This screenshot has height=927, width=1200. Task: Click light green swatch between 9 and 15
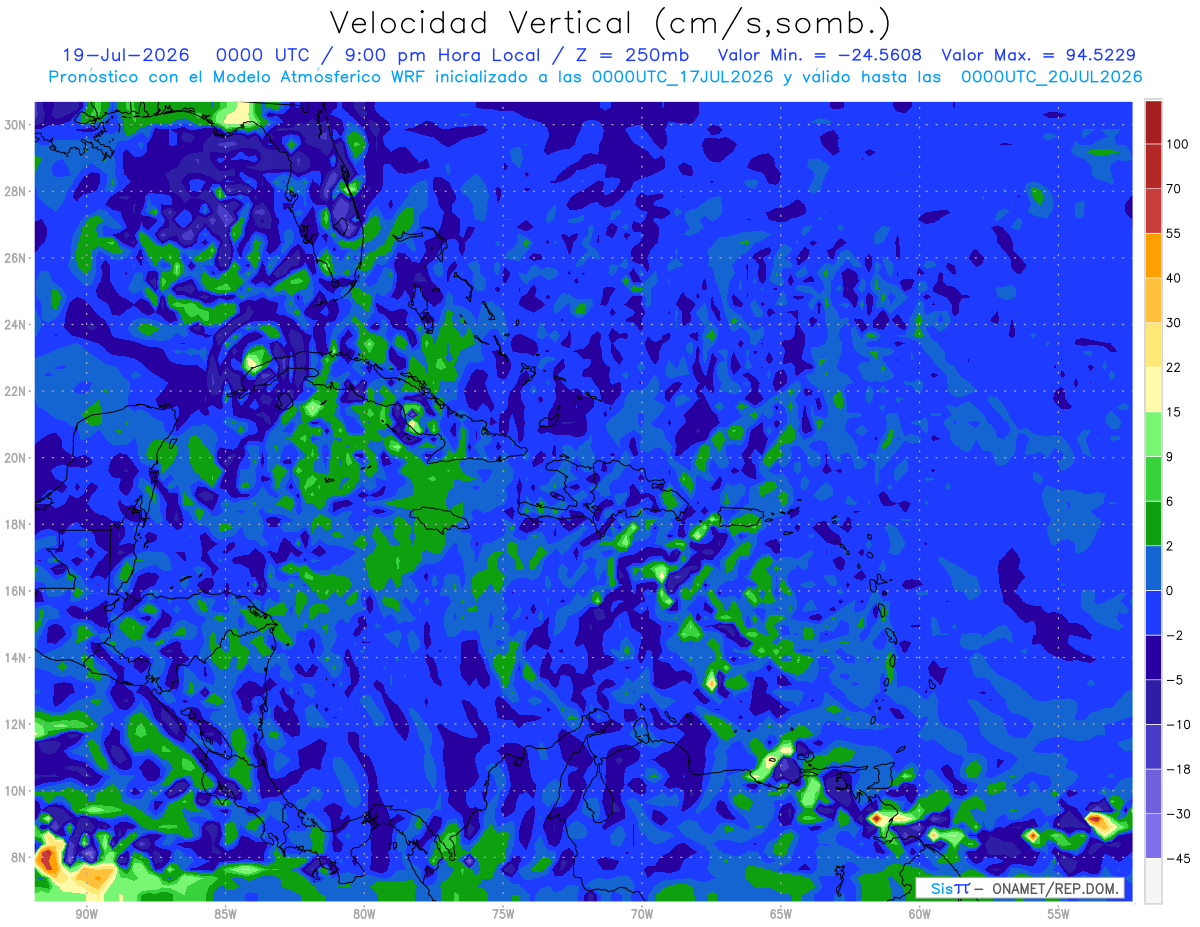pyautogui.click(x=1153, y=434)
